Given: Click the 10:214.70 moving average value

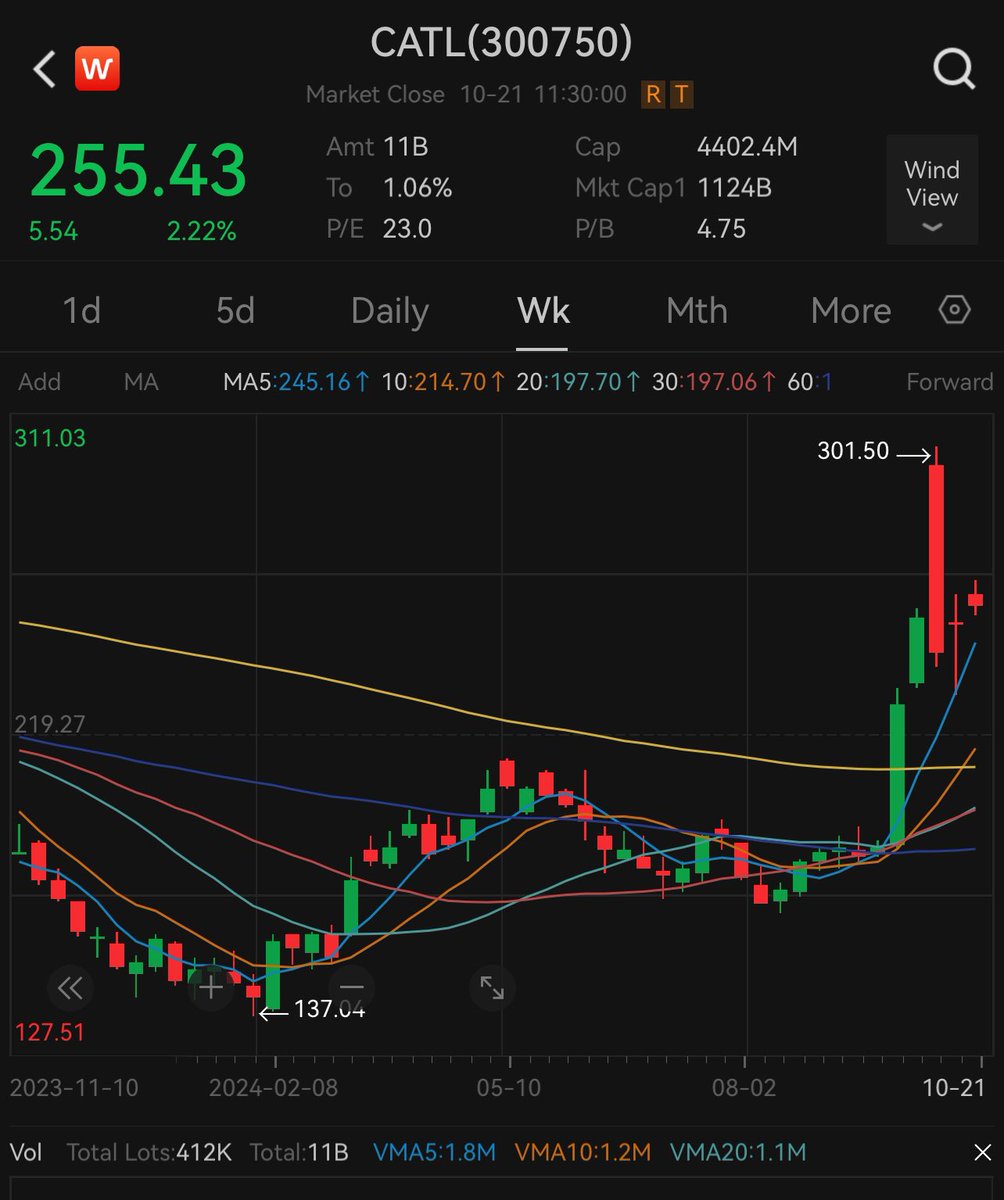Looking at the screenshot, I should click(443, 382).
